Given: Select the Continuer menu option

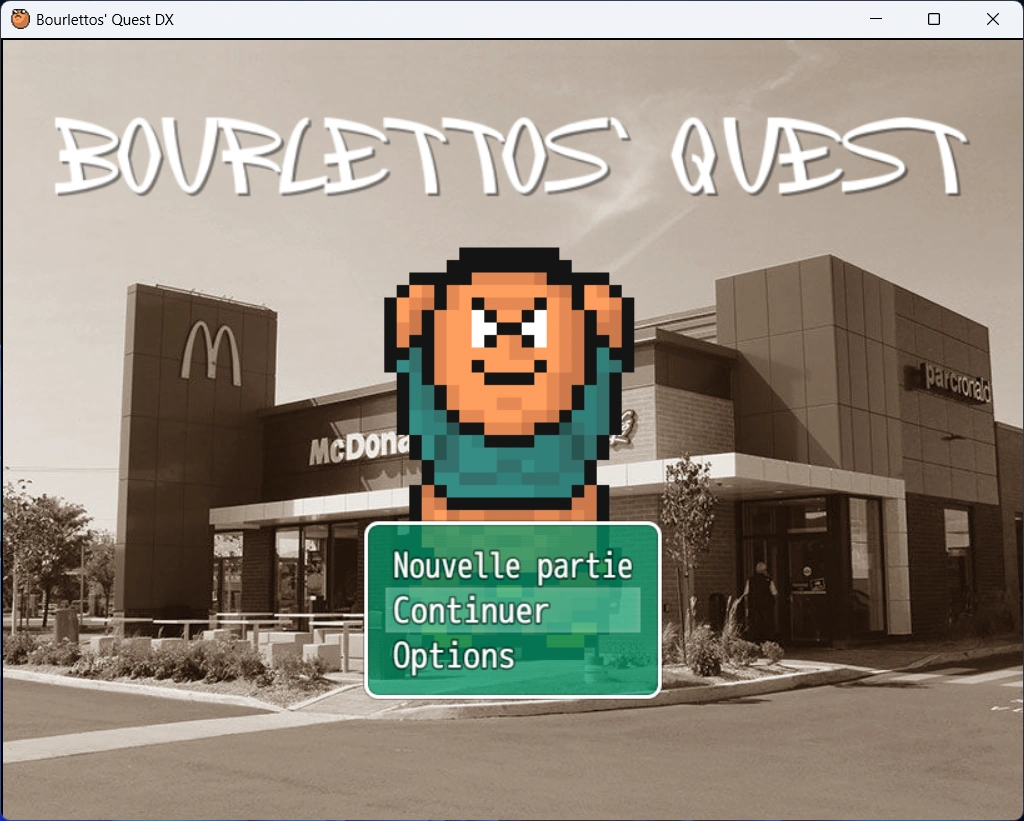Looking at the screenshot, I should pos(471,610).
